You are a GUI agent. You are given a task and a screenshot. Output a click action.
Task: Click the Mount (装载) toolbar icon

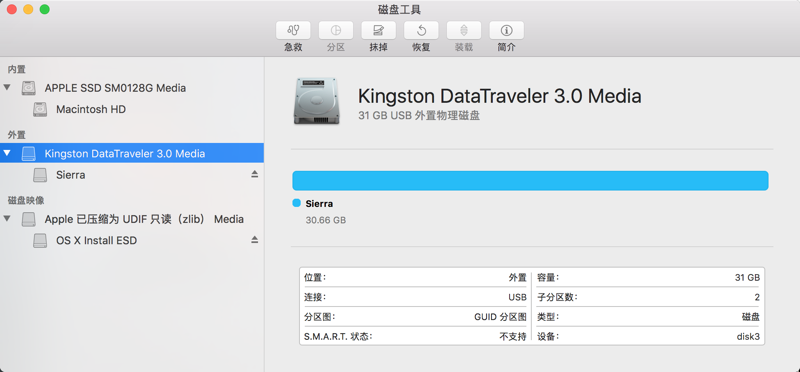click(464, 30)
